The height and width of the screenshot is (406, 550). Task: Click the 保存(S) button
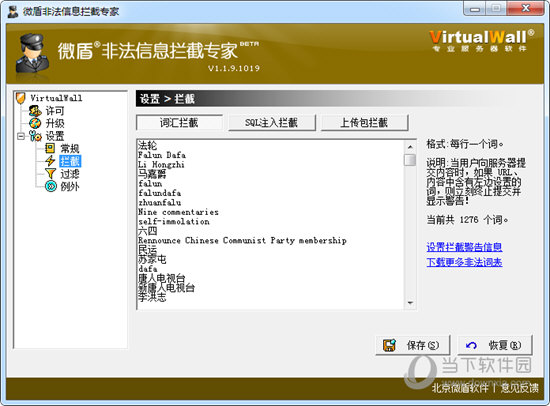412,345
